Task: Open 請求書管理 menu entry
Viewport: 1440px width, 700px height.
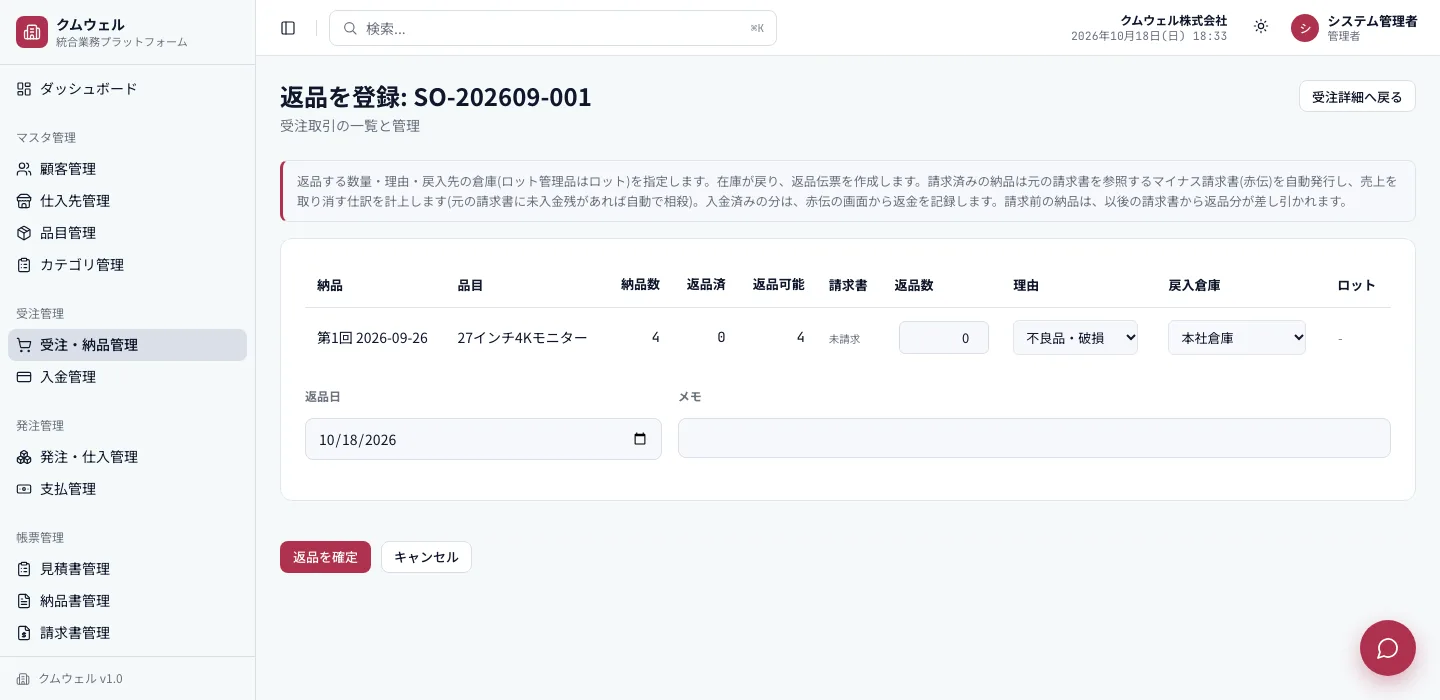Action: 127,633
